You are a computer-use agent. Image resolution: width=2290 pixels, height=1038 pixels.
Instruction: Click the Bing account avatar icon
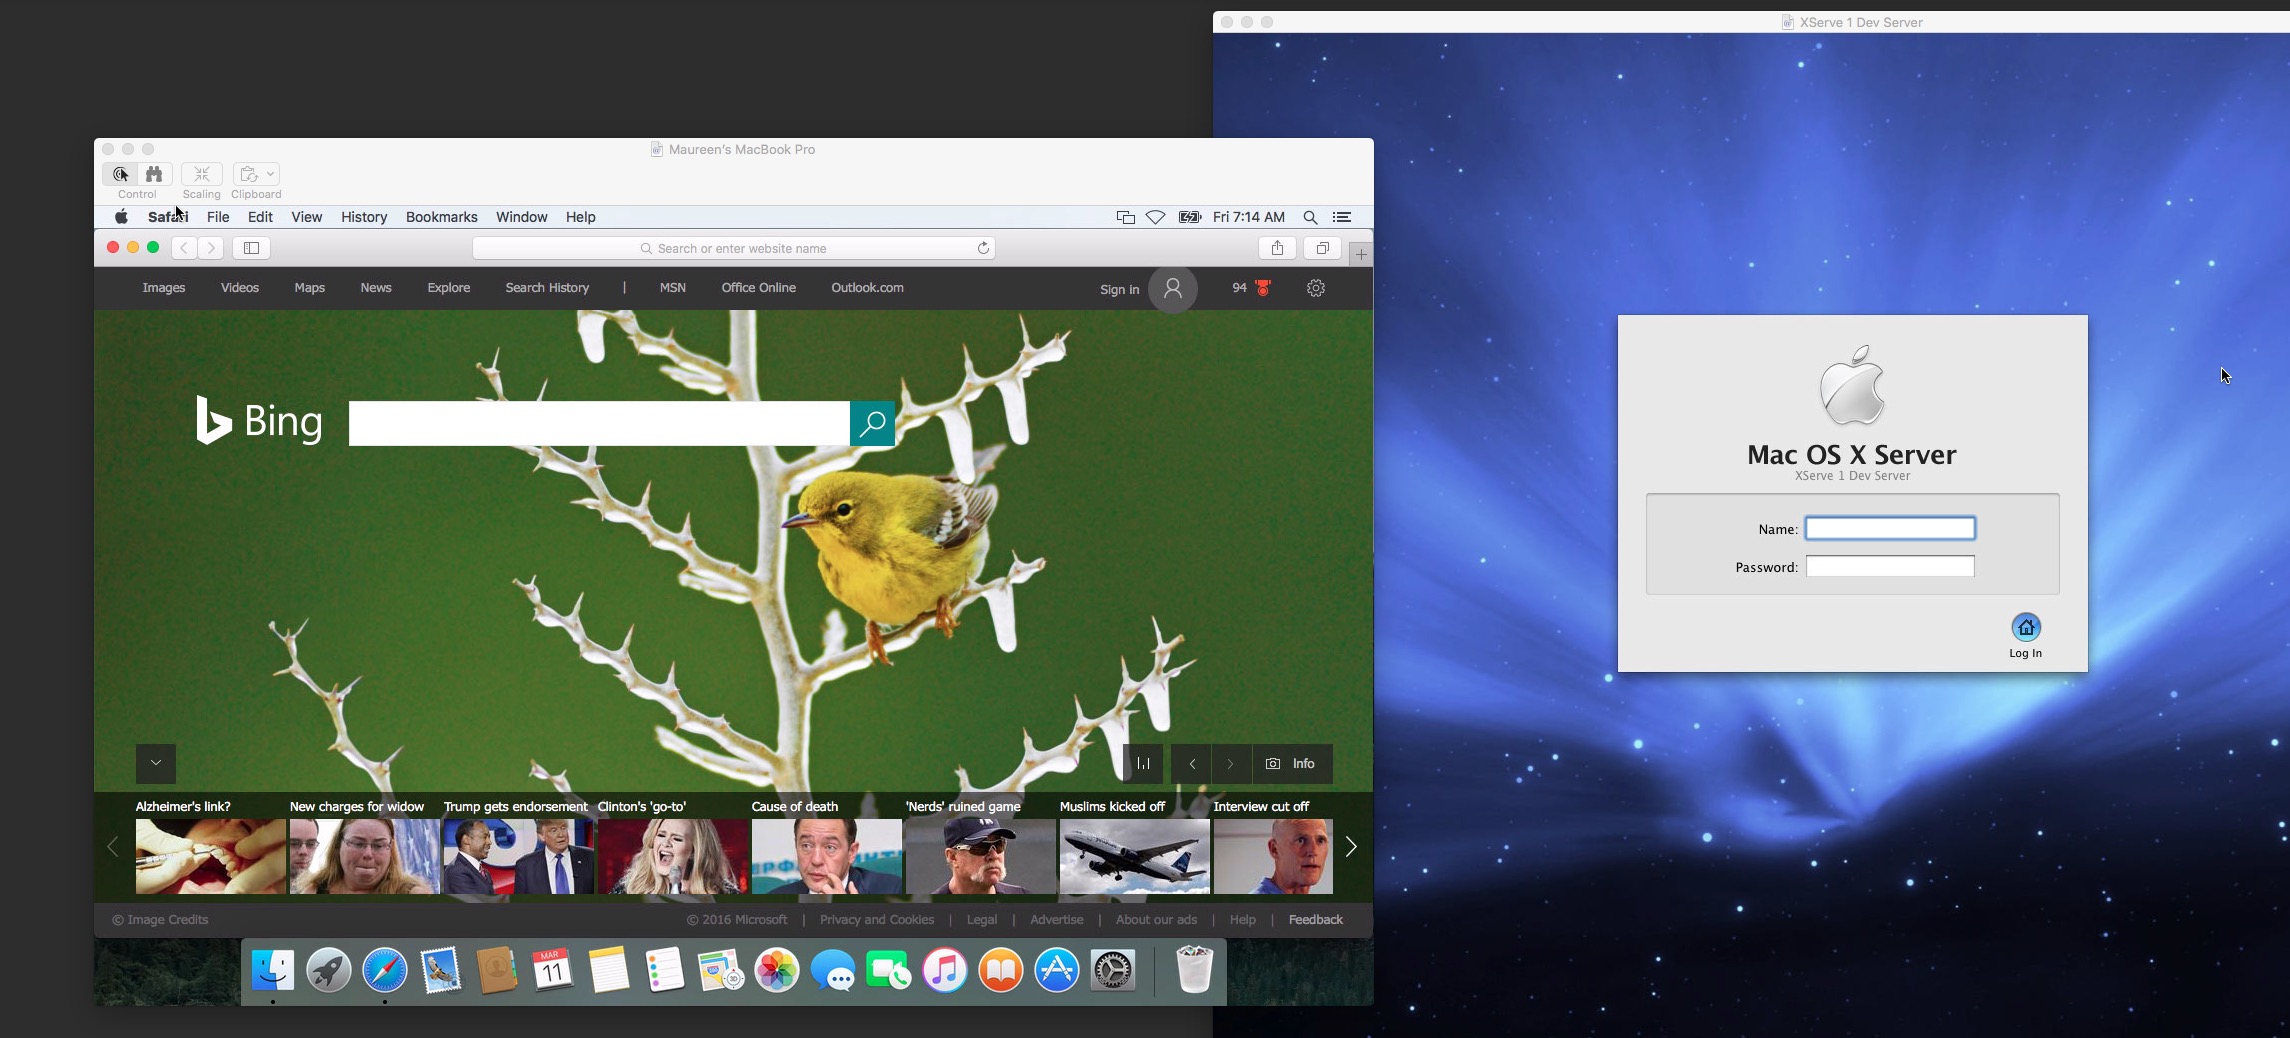[x=1173, y=289]
